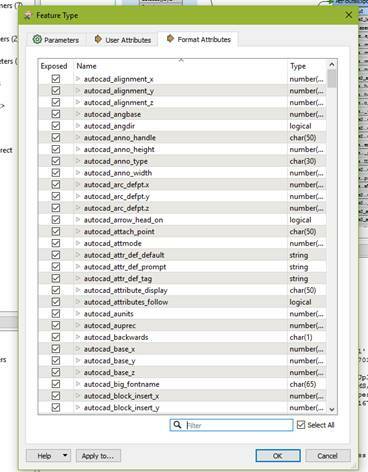The image size is (368, 472).
Task: Select the autocad_attr_def_prompt row name
Action: tap(125, 267)
